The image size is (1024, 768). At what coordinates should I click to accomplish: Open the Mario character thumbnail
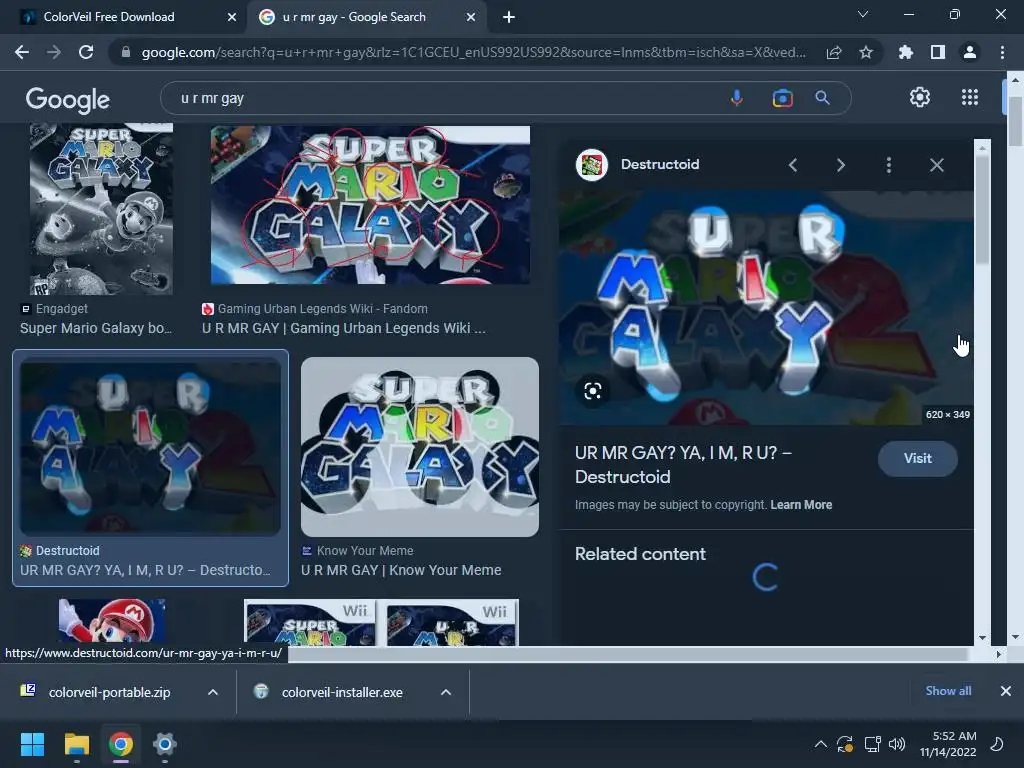click(112, 622)
